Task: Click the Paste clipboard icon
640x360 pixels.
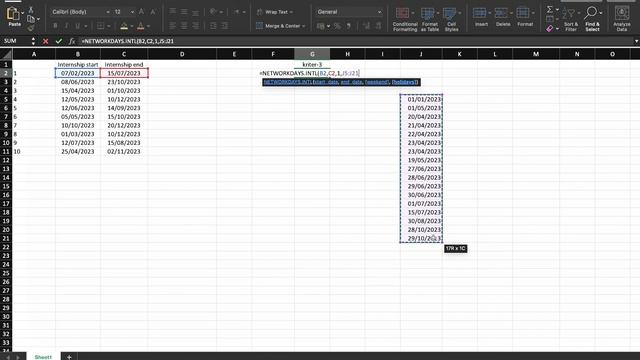Action: (13, 14)
